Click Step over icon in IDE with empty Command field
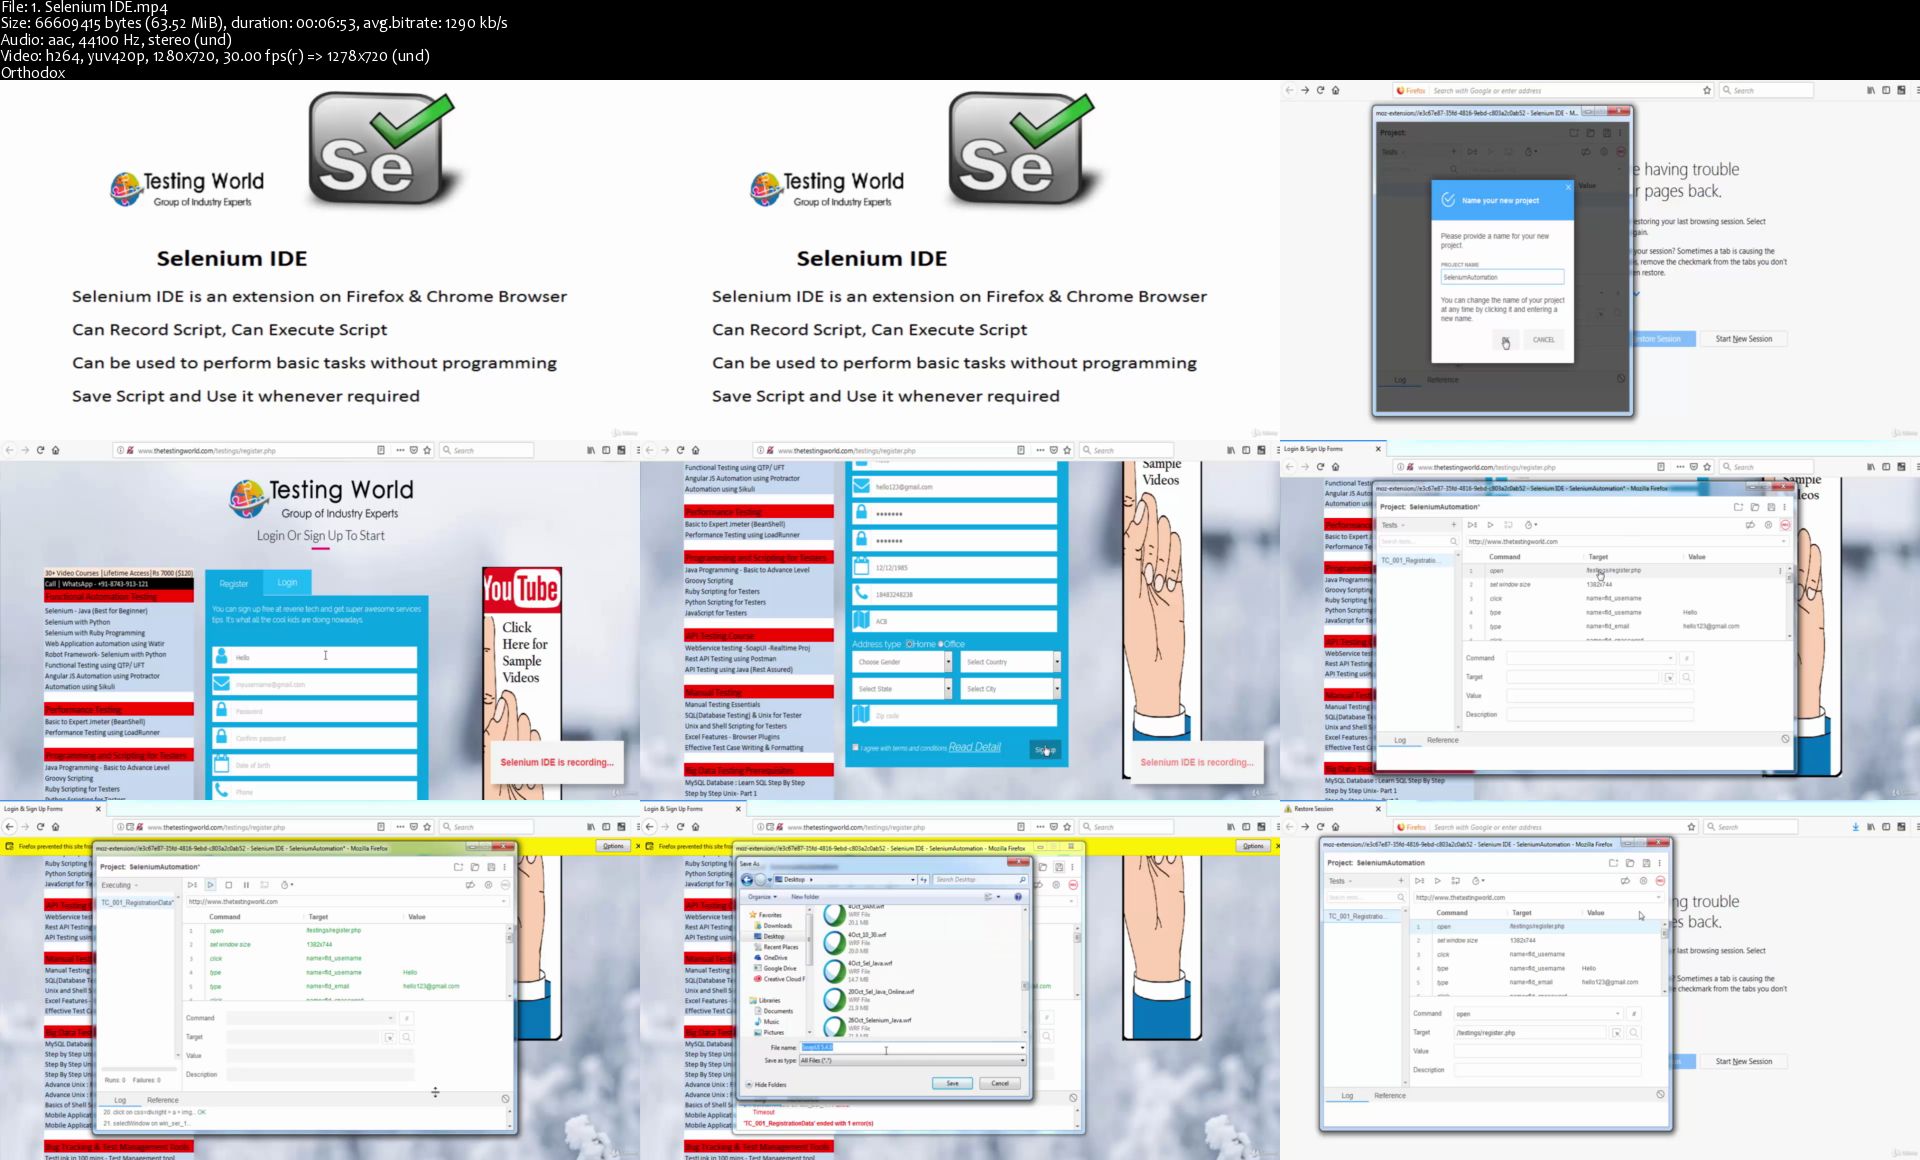This screenshot has height=1160, width=1920. pyautogui.click(x=1508, y=525)
